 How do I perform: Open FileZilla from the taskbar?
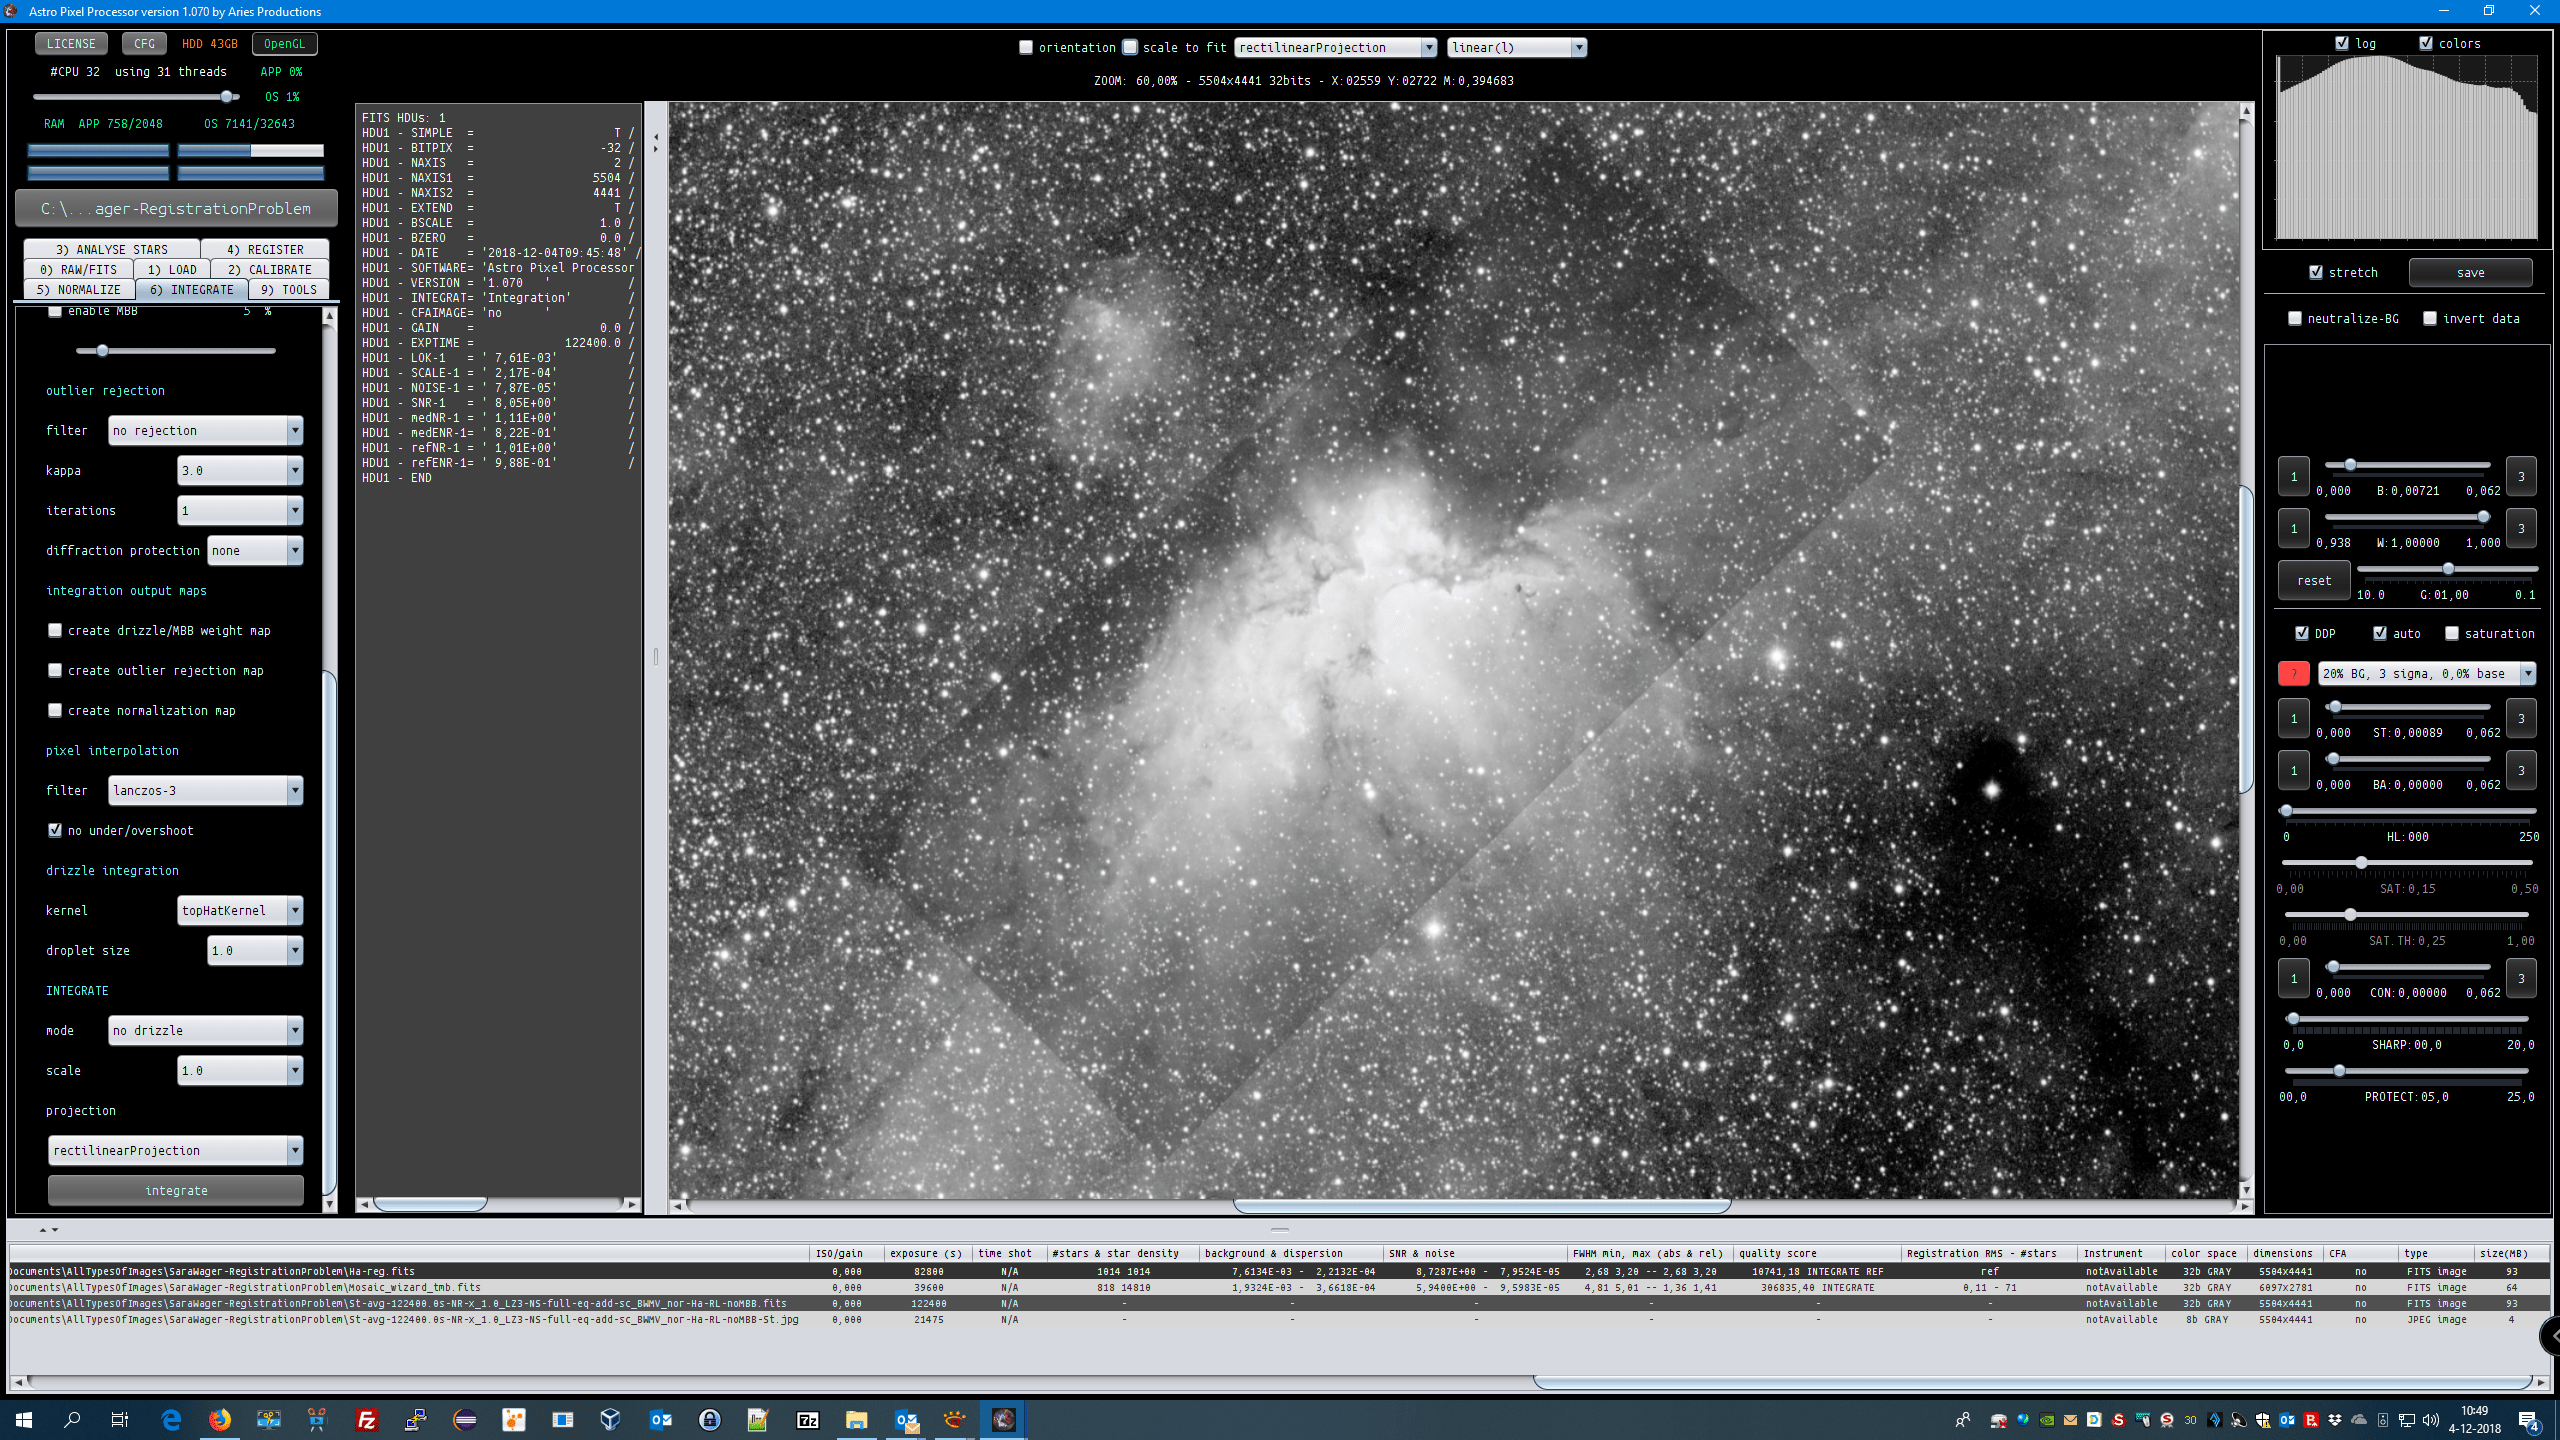(x=366, y=1419)
